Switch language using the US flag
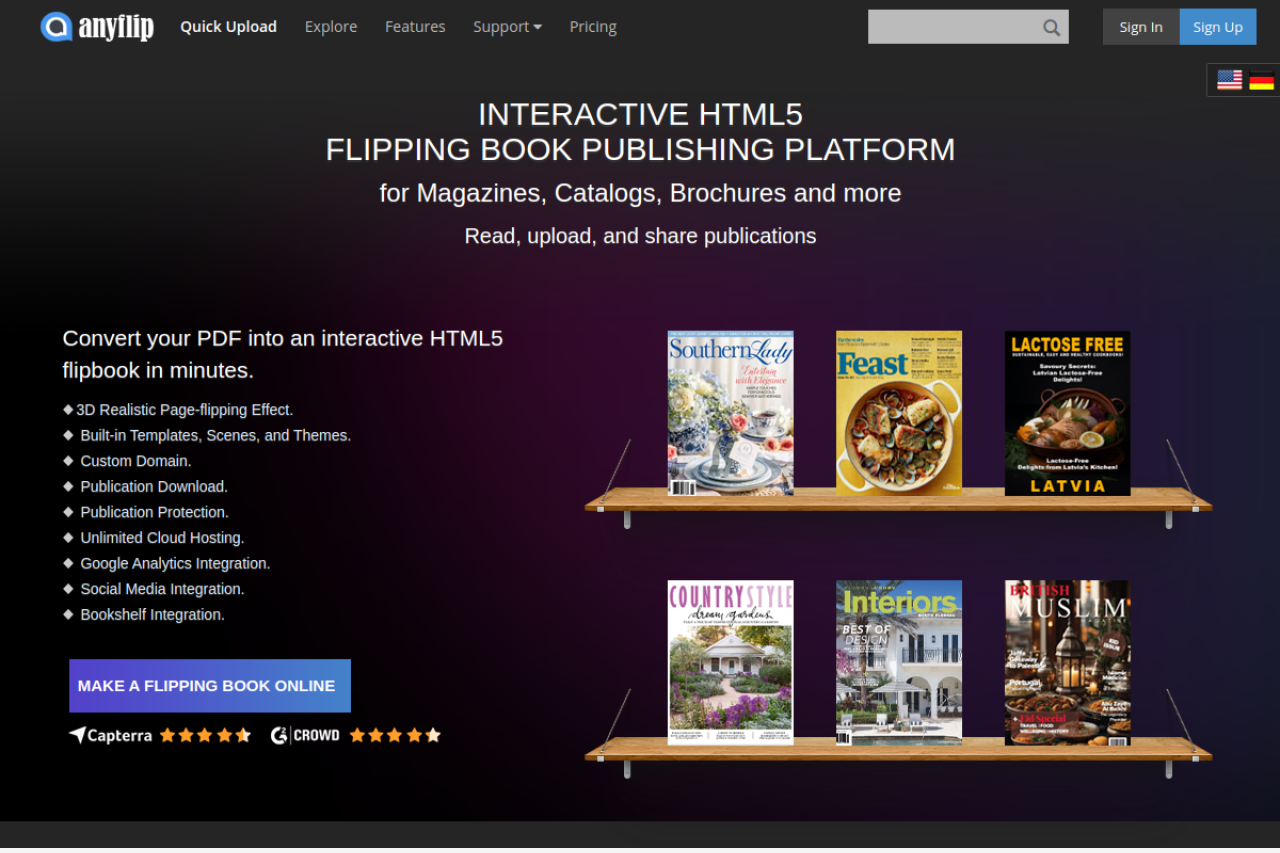The height and width of the screenshot is (853, 1280). pyautogui.click(x=1229, y=80)
